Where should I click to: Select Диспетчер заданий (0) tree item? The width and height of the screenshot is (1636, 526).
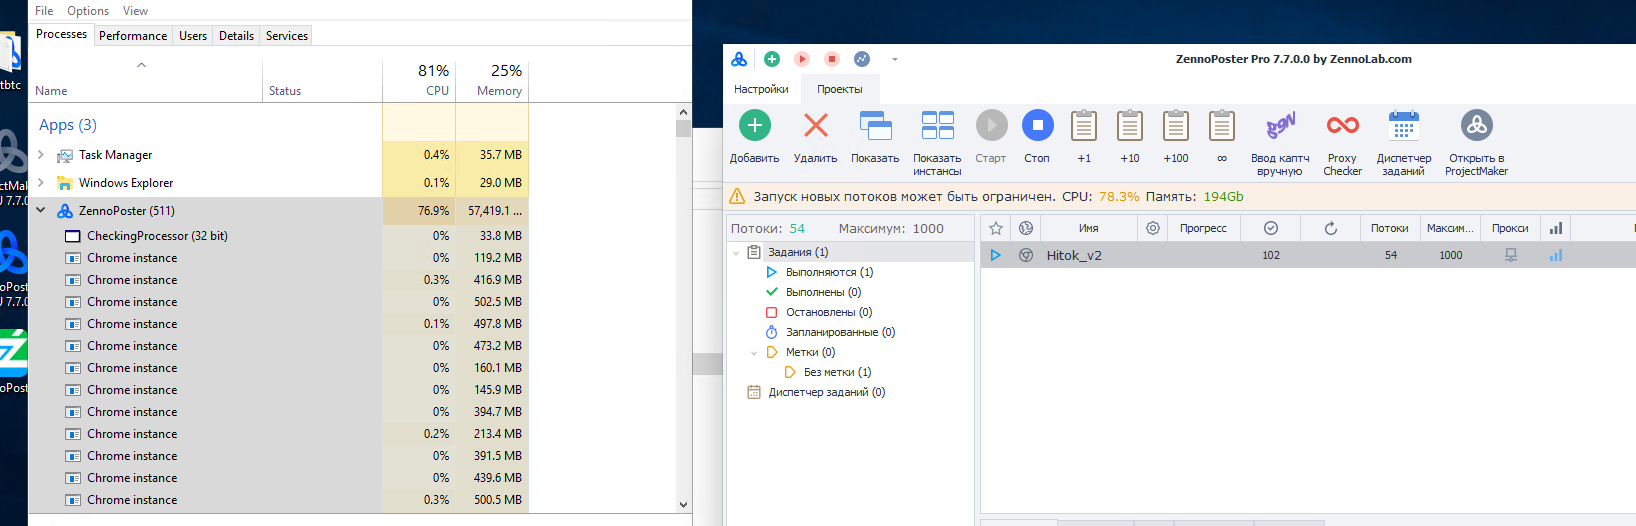tap(826, 392)
